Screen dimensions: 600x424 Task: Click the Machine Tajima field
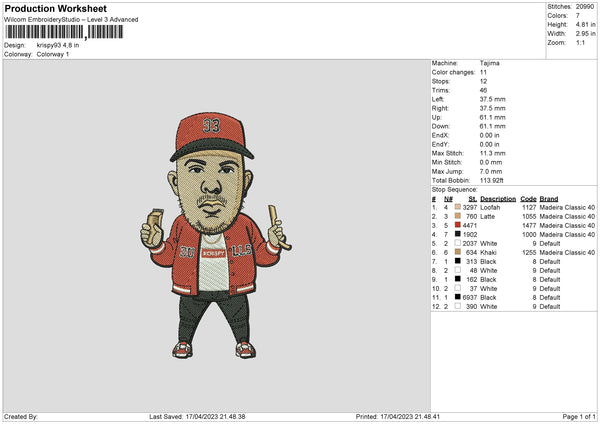pyautogui.click(x=466, y=63)
